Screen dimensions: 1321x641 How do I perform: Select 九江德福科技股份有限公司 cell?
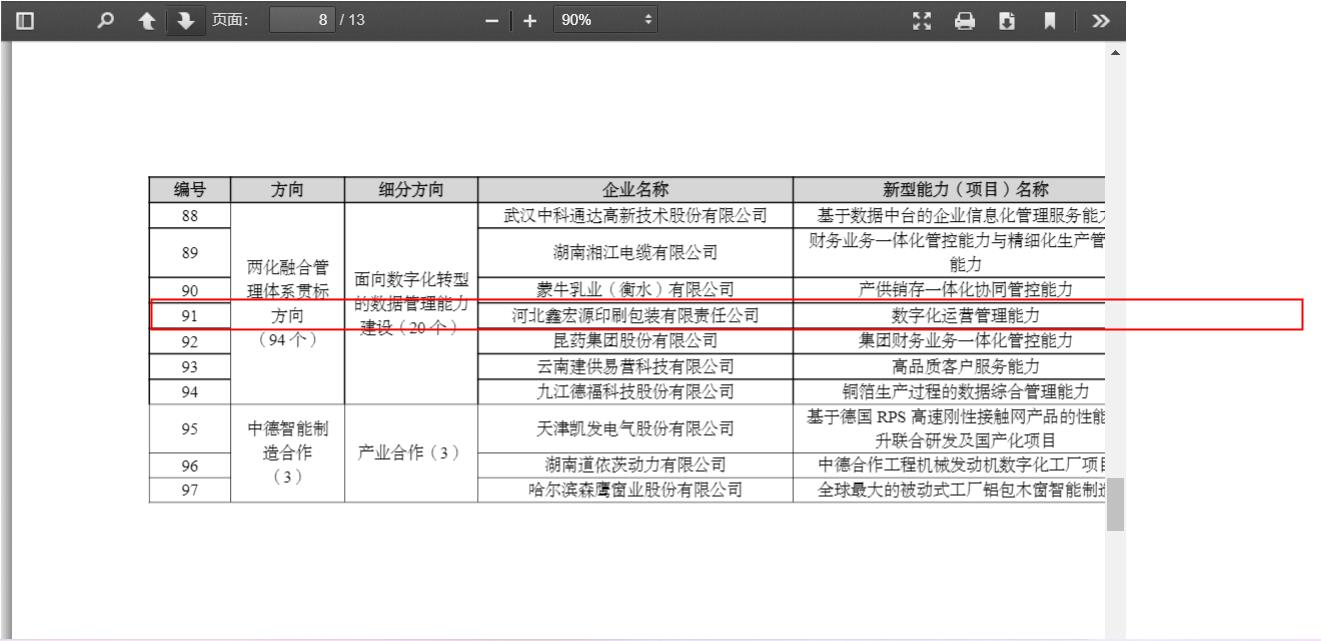(635, 391)
